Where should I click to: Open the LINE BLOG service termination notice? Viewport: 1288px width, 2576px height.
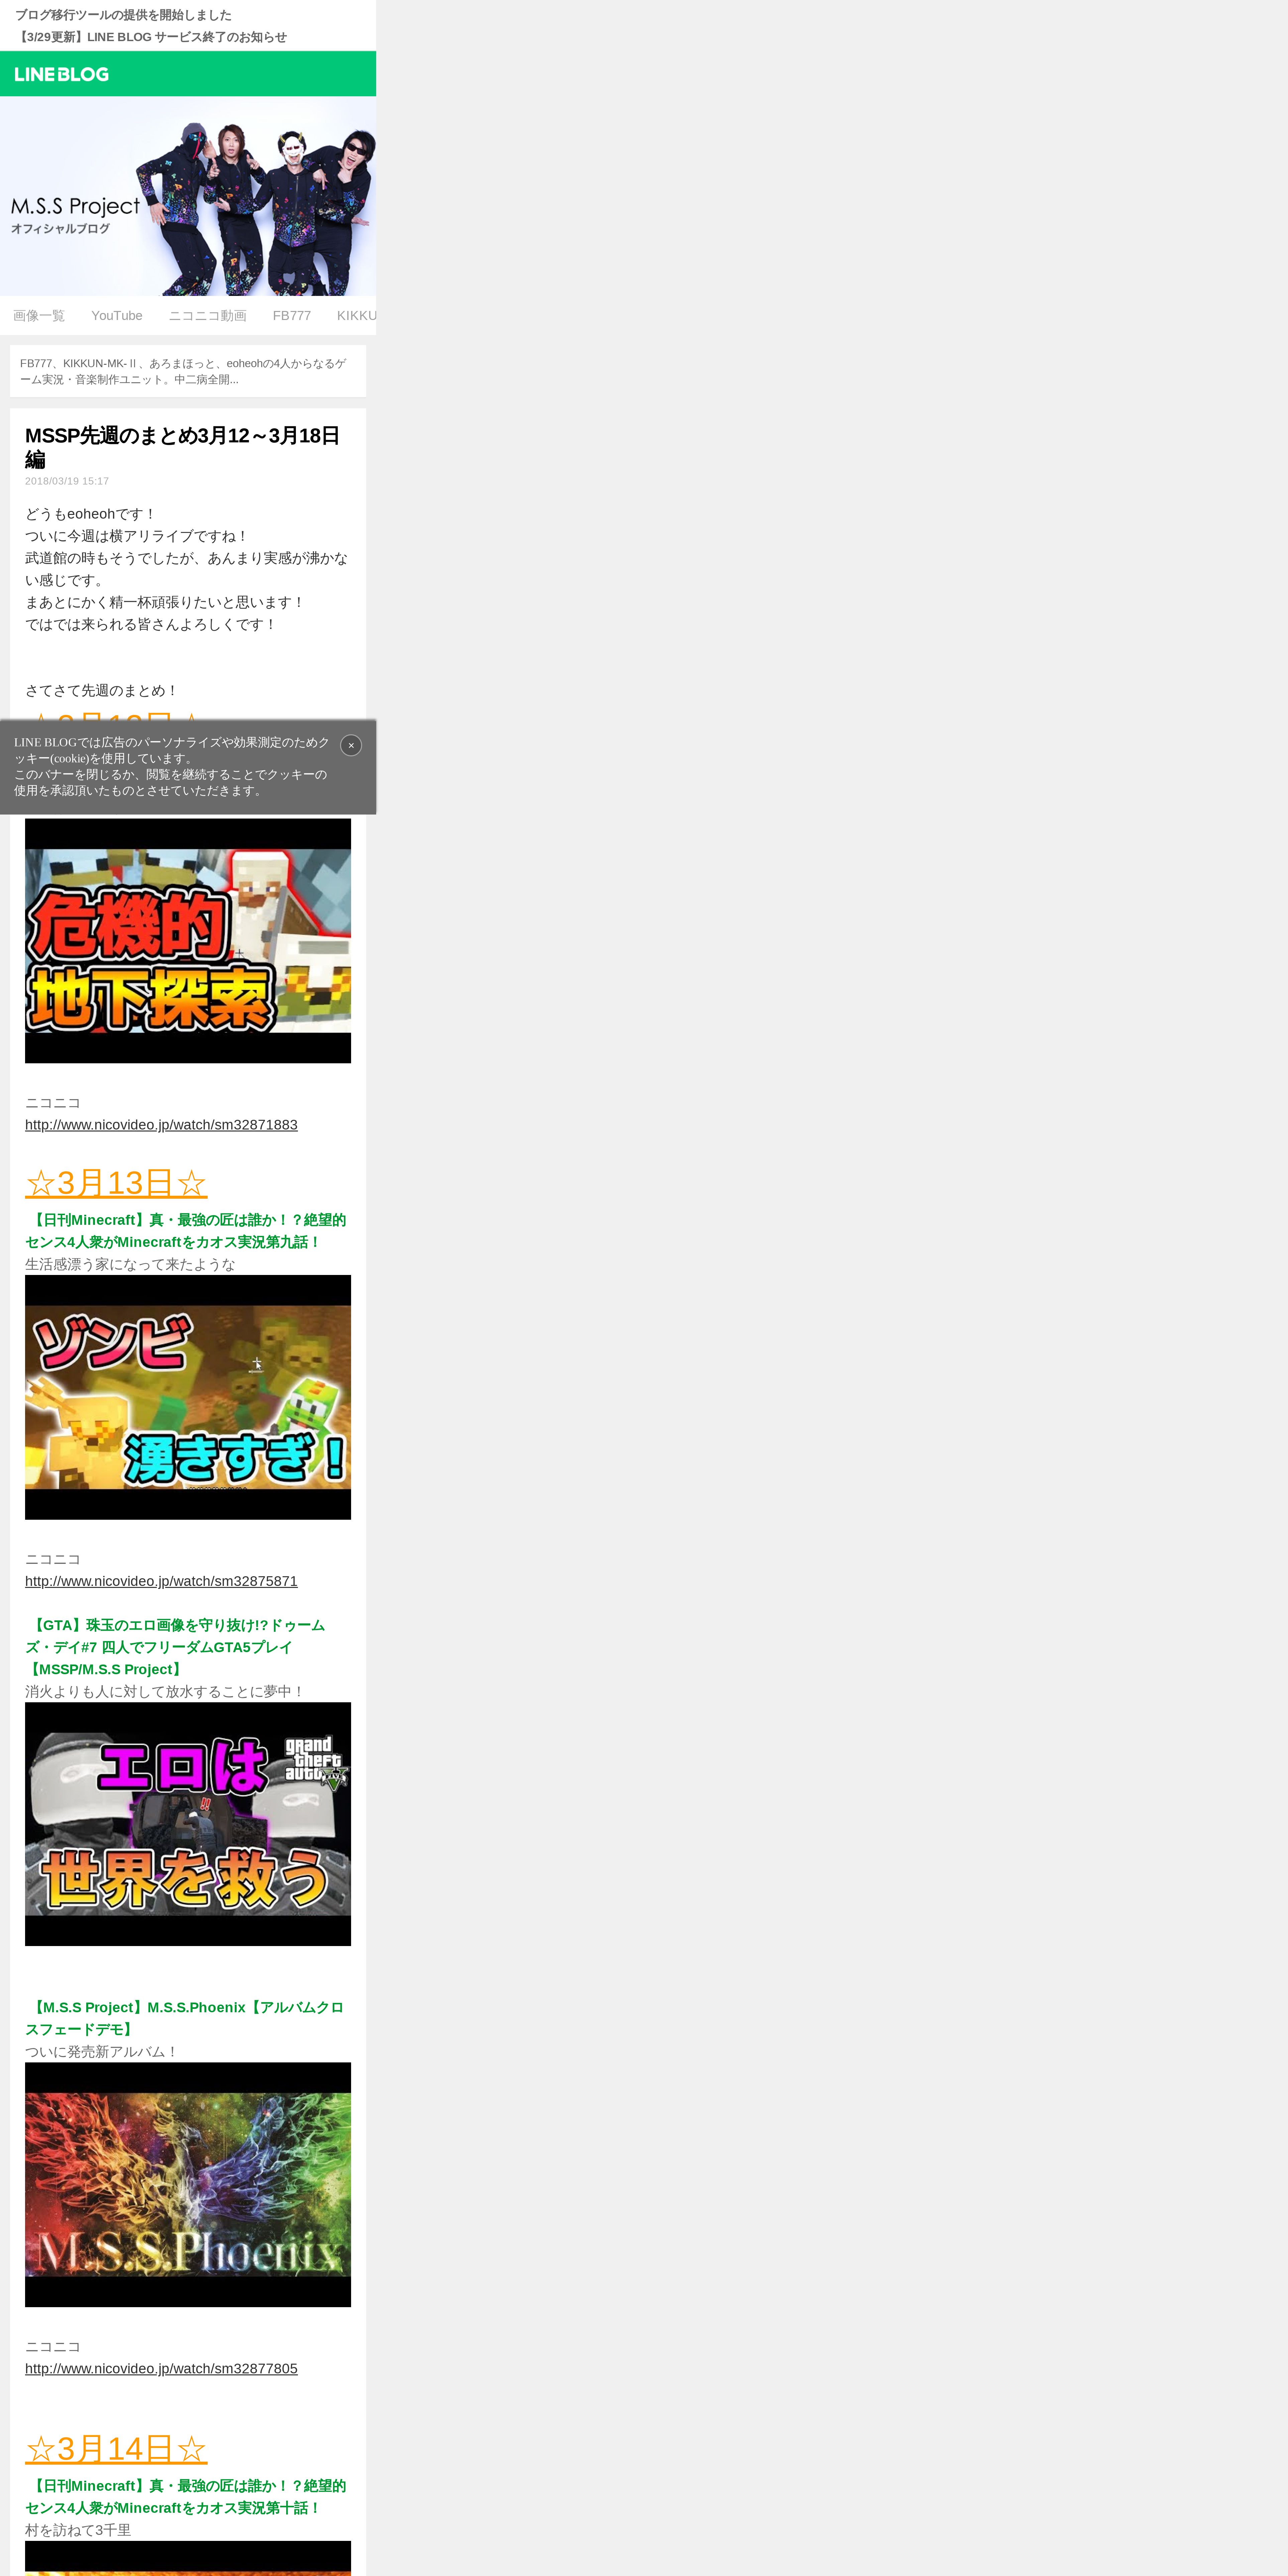[x=151, y=37]
